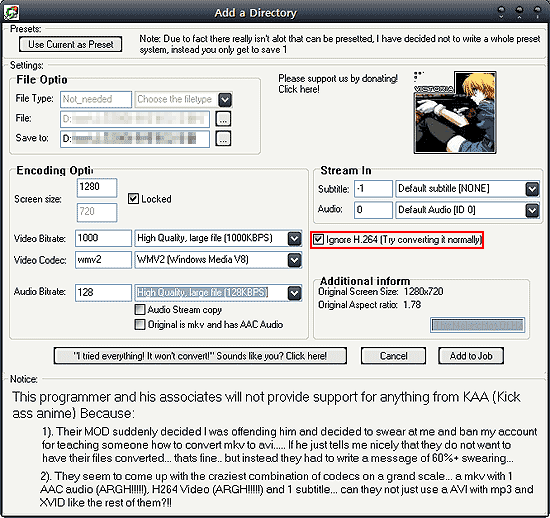Open the Audio Bitrate quality dropdown
Viewport: 550px width, 518px height.
coord(294,293)
